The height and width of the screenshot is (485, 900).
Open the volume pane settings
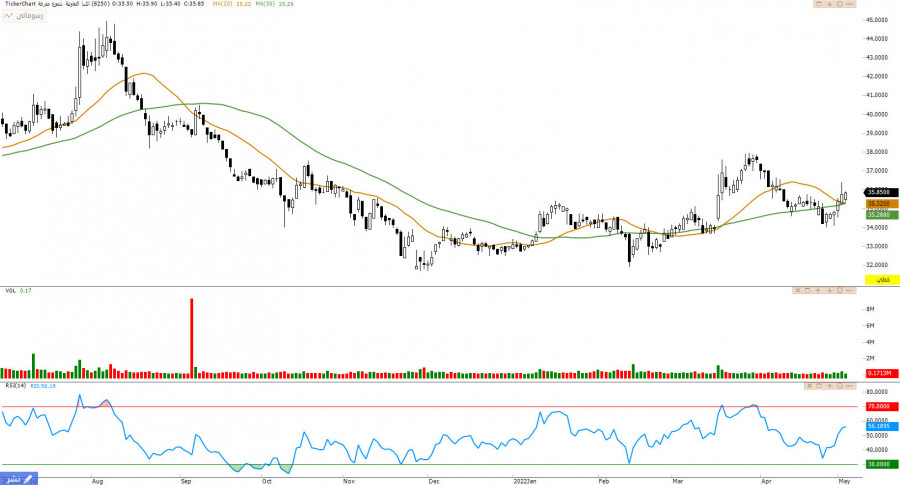click(842, 291)
